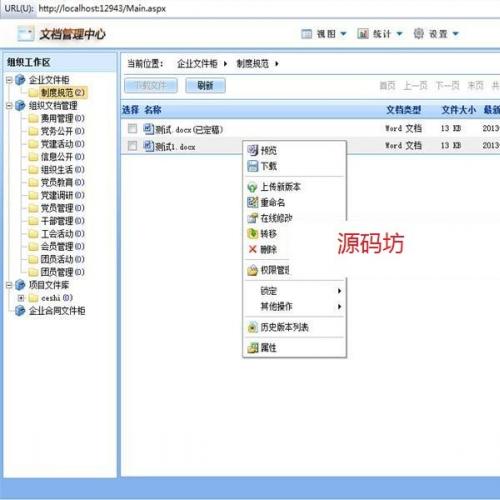Click the 在线修改 online edit icon
The image size is (500, 500).
click(x=253, y=218)
